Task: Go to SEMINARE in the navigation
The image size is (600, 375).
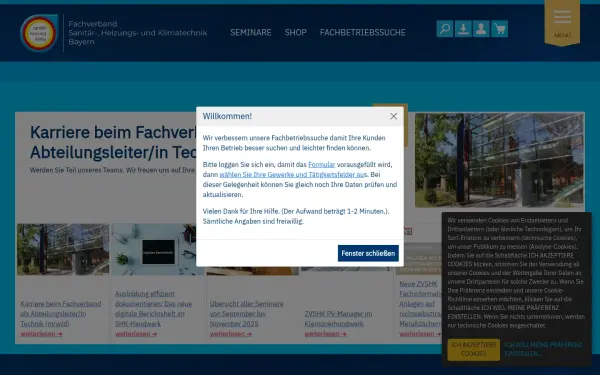Action: [x=251, y=33]
